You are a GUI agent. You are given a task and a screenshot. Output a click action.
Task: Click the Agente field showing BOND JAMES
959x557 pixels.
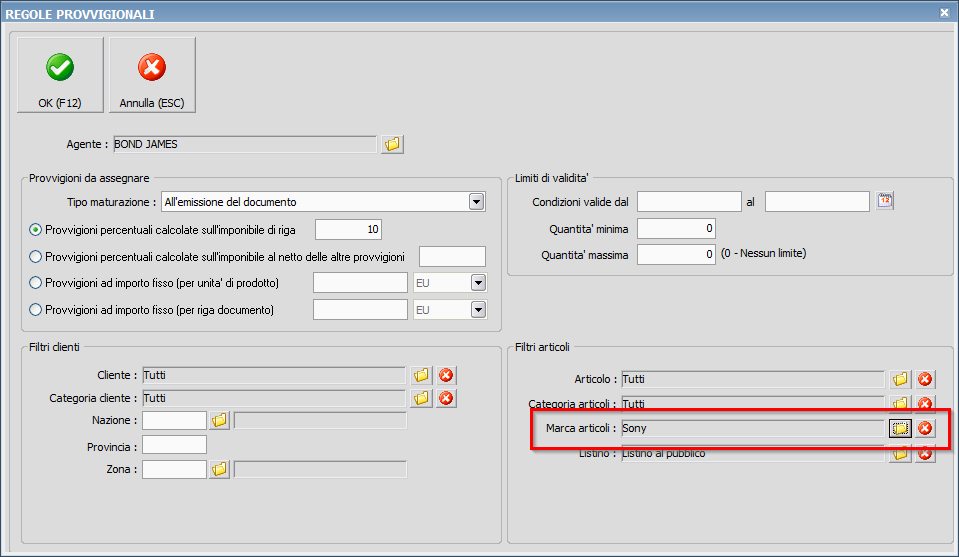245,144
